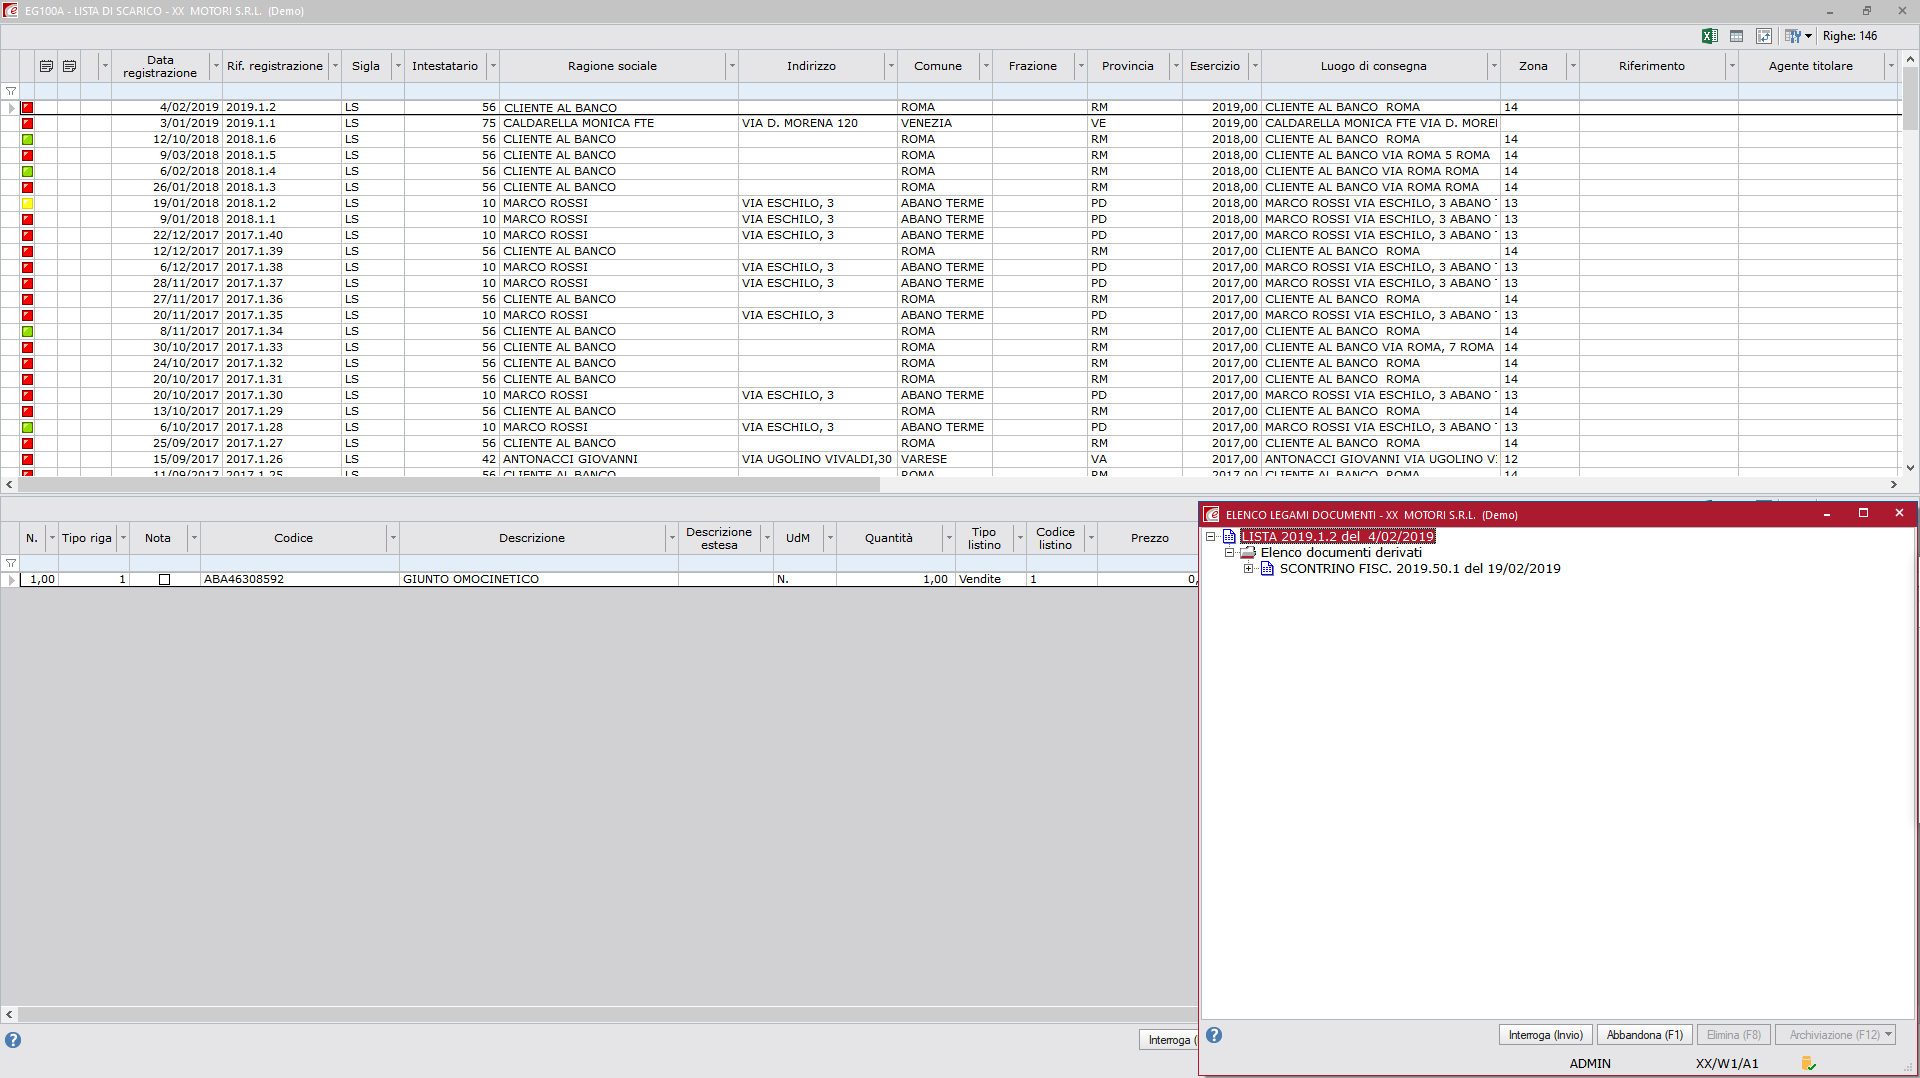
Task: Sort by the Comune column header
Action: 937,66
